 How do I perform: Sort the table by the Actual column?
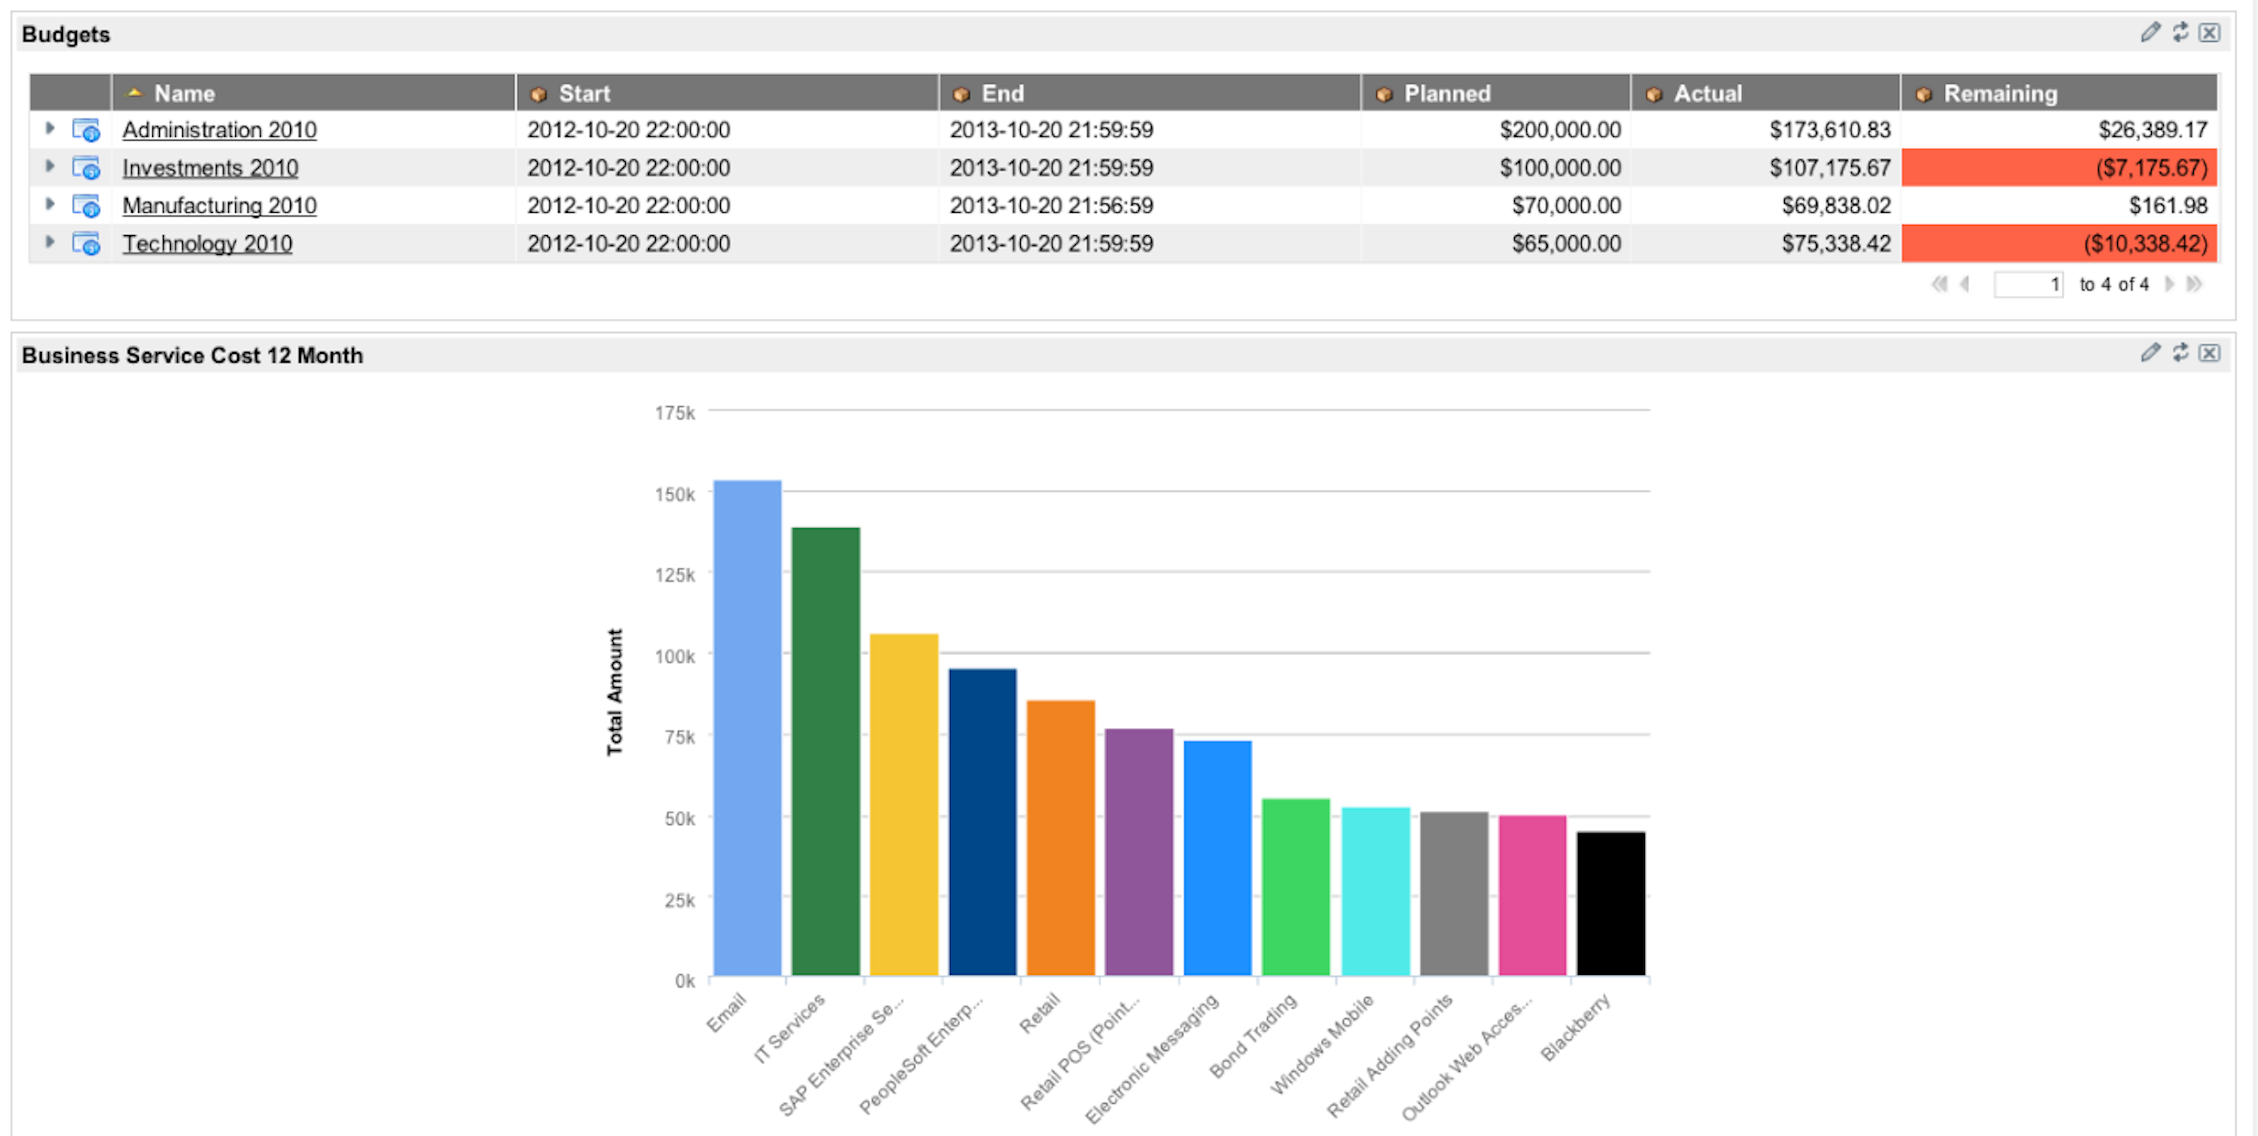tap(1710, 93)
